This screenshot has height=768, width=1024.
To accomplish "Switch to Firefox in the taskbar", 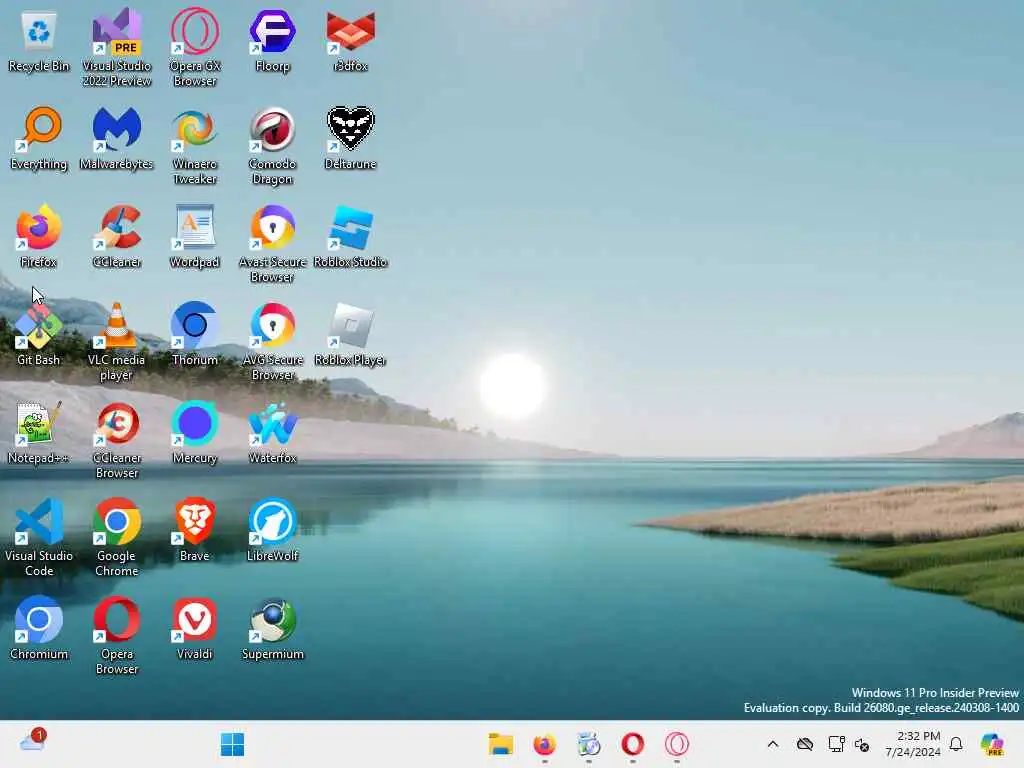I will (545, 744).
